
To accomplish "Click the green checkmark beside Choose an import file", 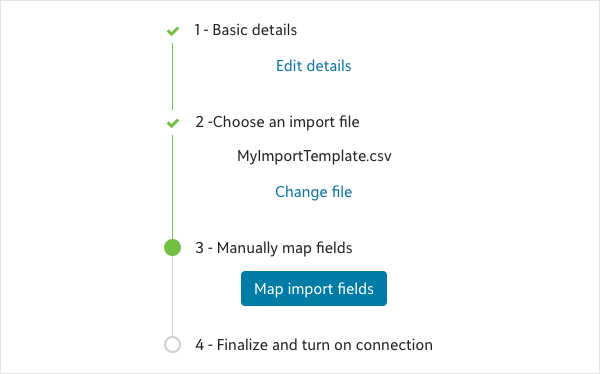I will [x=173, y=123].
